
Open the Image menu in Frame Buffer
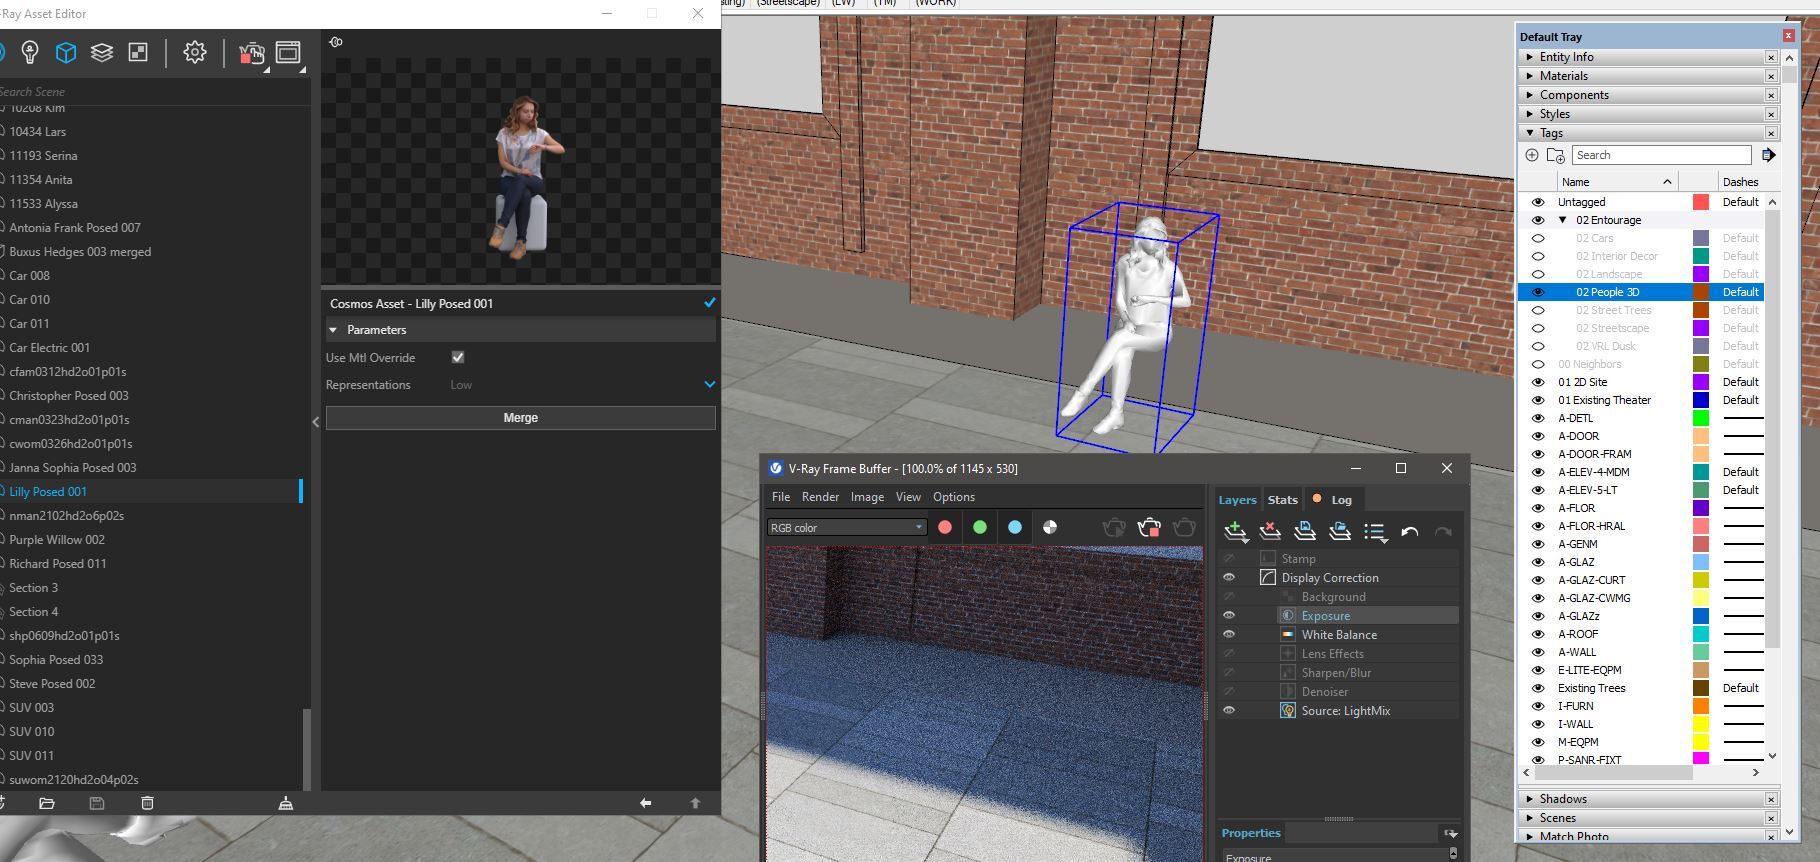(x=867, y=497)
